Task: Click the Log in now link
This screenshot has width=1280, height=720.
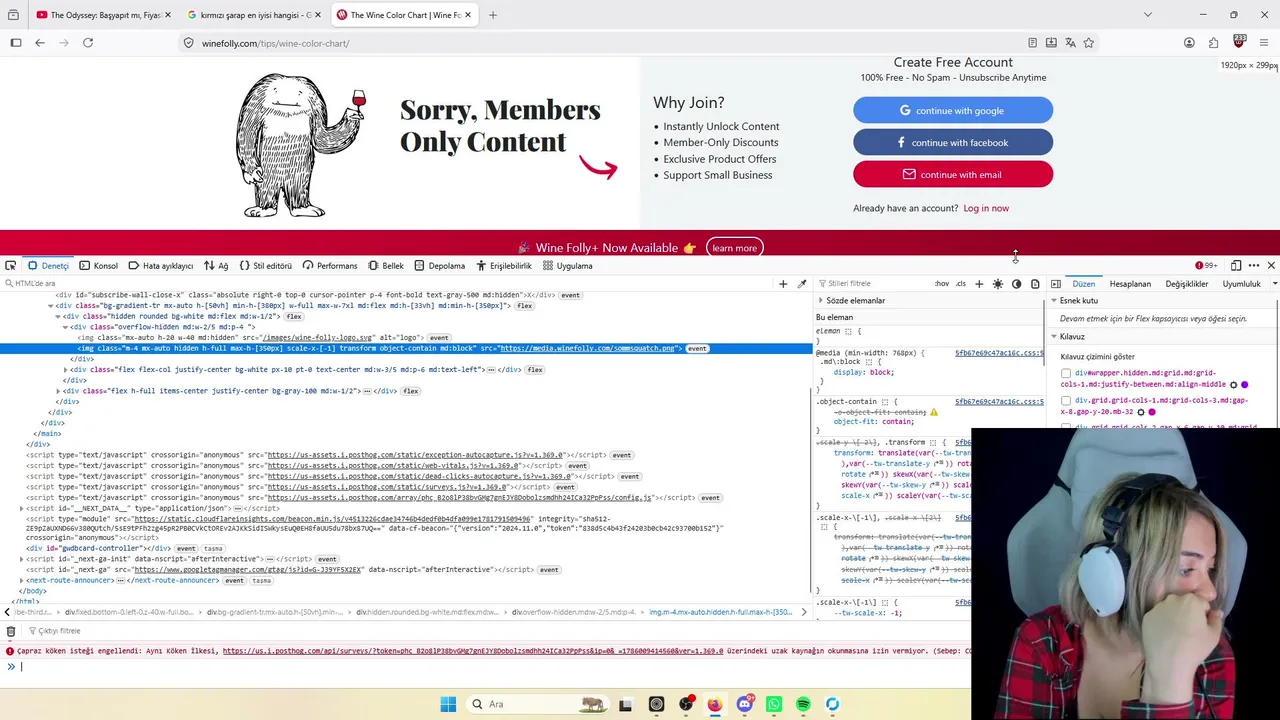Action: pos(986,208)
